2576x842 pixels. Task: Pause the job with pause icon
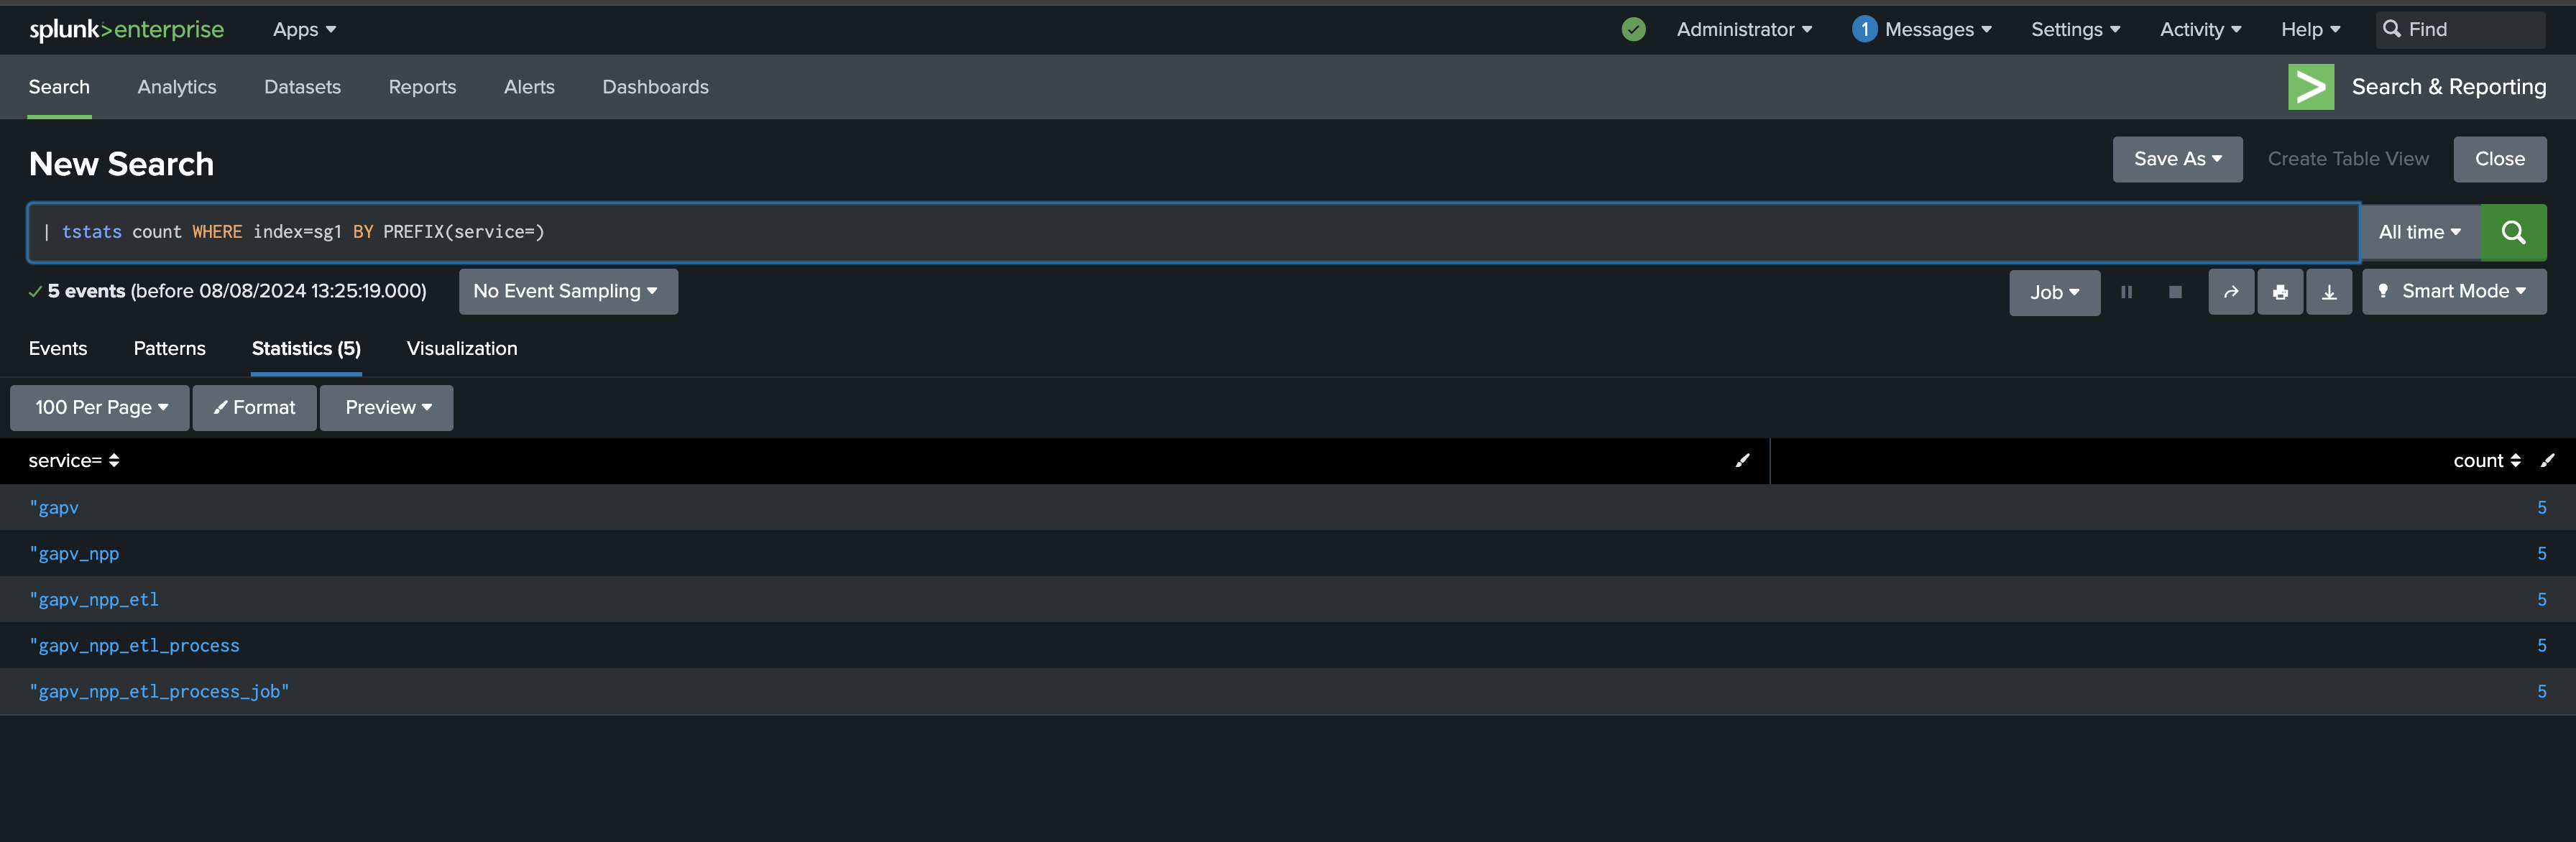(2127, 292)
